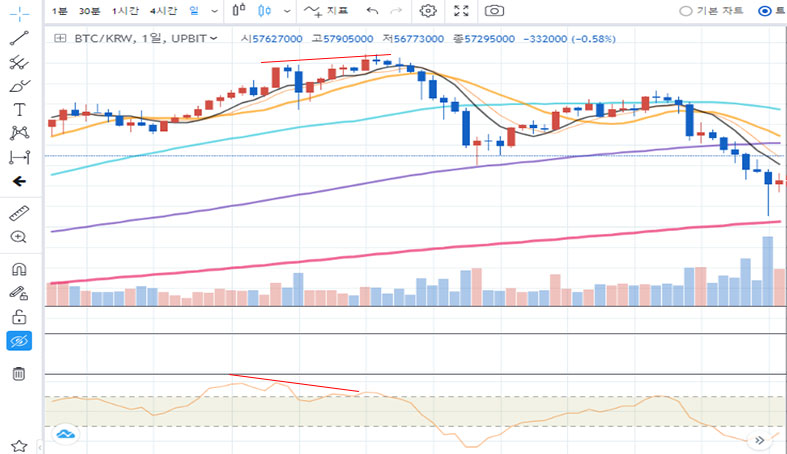Select the forecast and measurement tool
The height and width of the screenshot is (454, 787).
click(x=19, y=157)
